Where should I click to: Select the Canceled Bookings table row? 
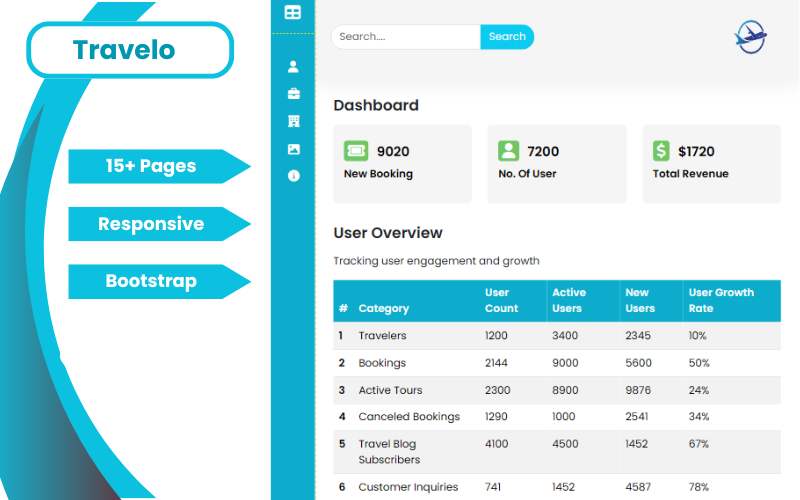[556, 417]
